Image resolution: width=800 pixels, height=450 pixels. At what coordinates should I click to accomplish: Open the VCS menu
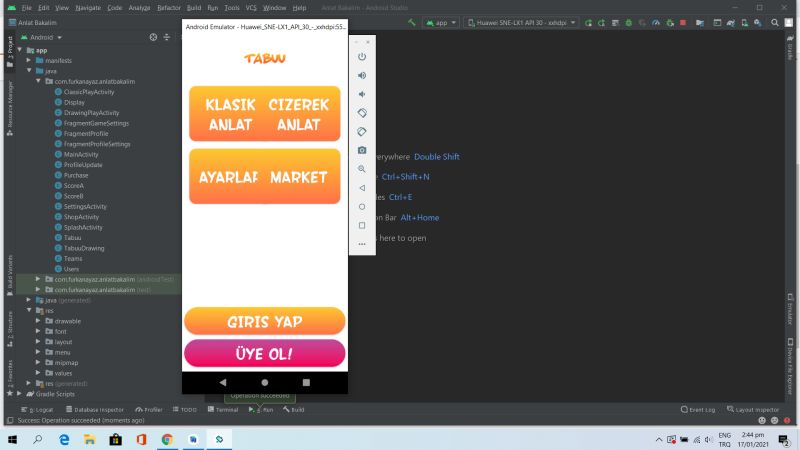point(251,8)
